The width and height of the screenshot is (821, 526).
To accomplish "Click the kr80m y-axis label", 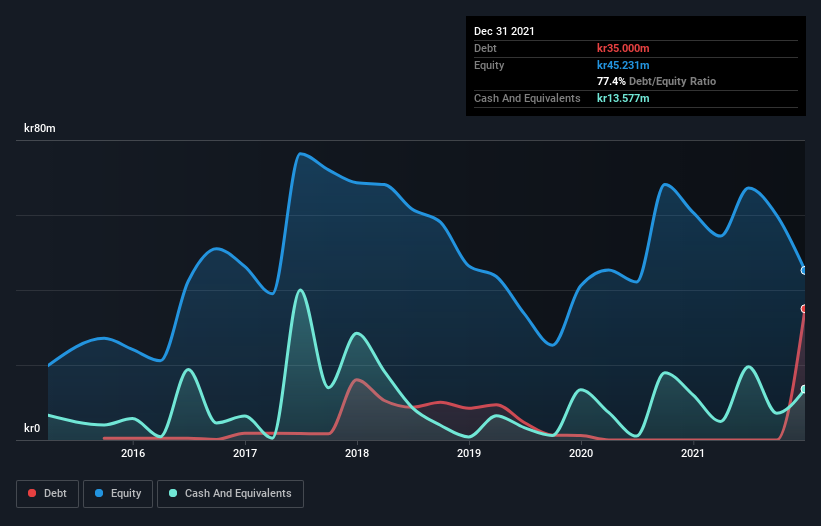I will coord(40,128).
